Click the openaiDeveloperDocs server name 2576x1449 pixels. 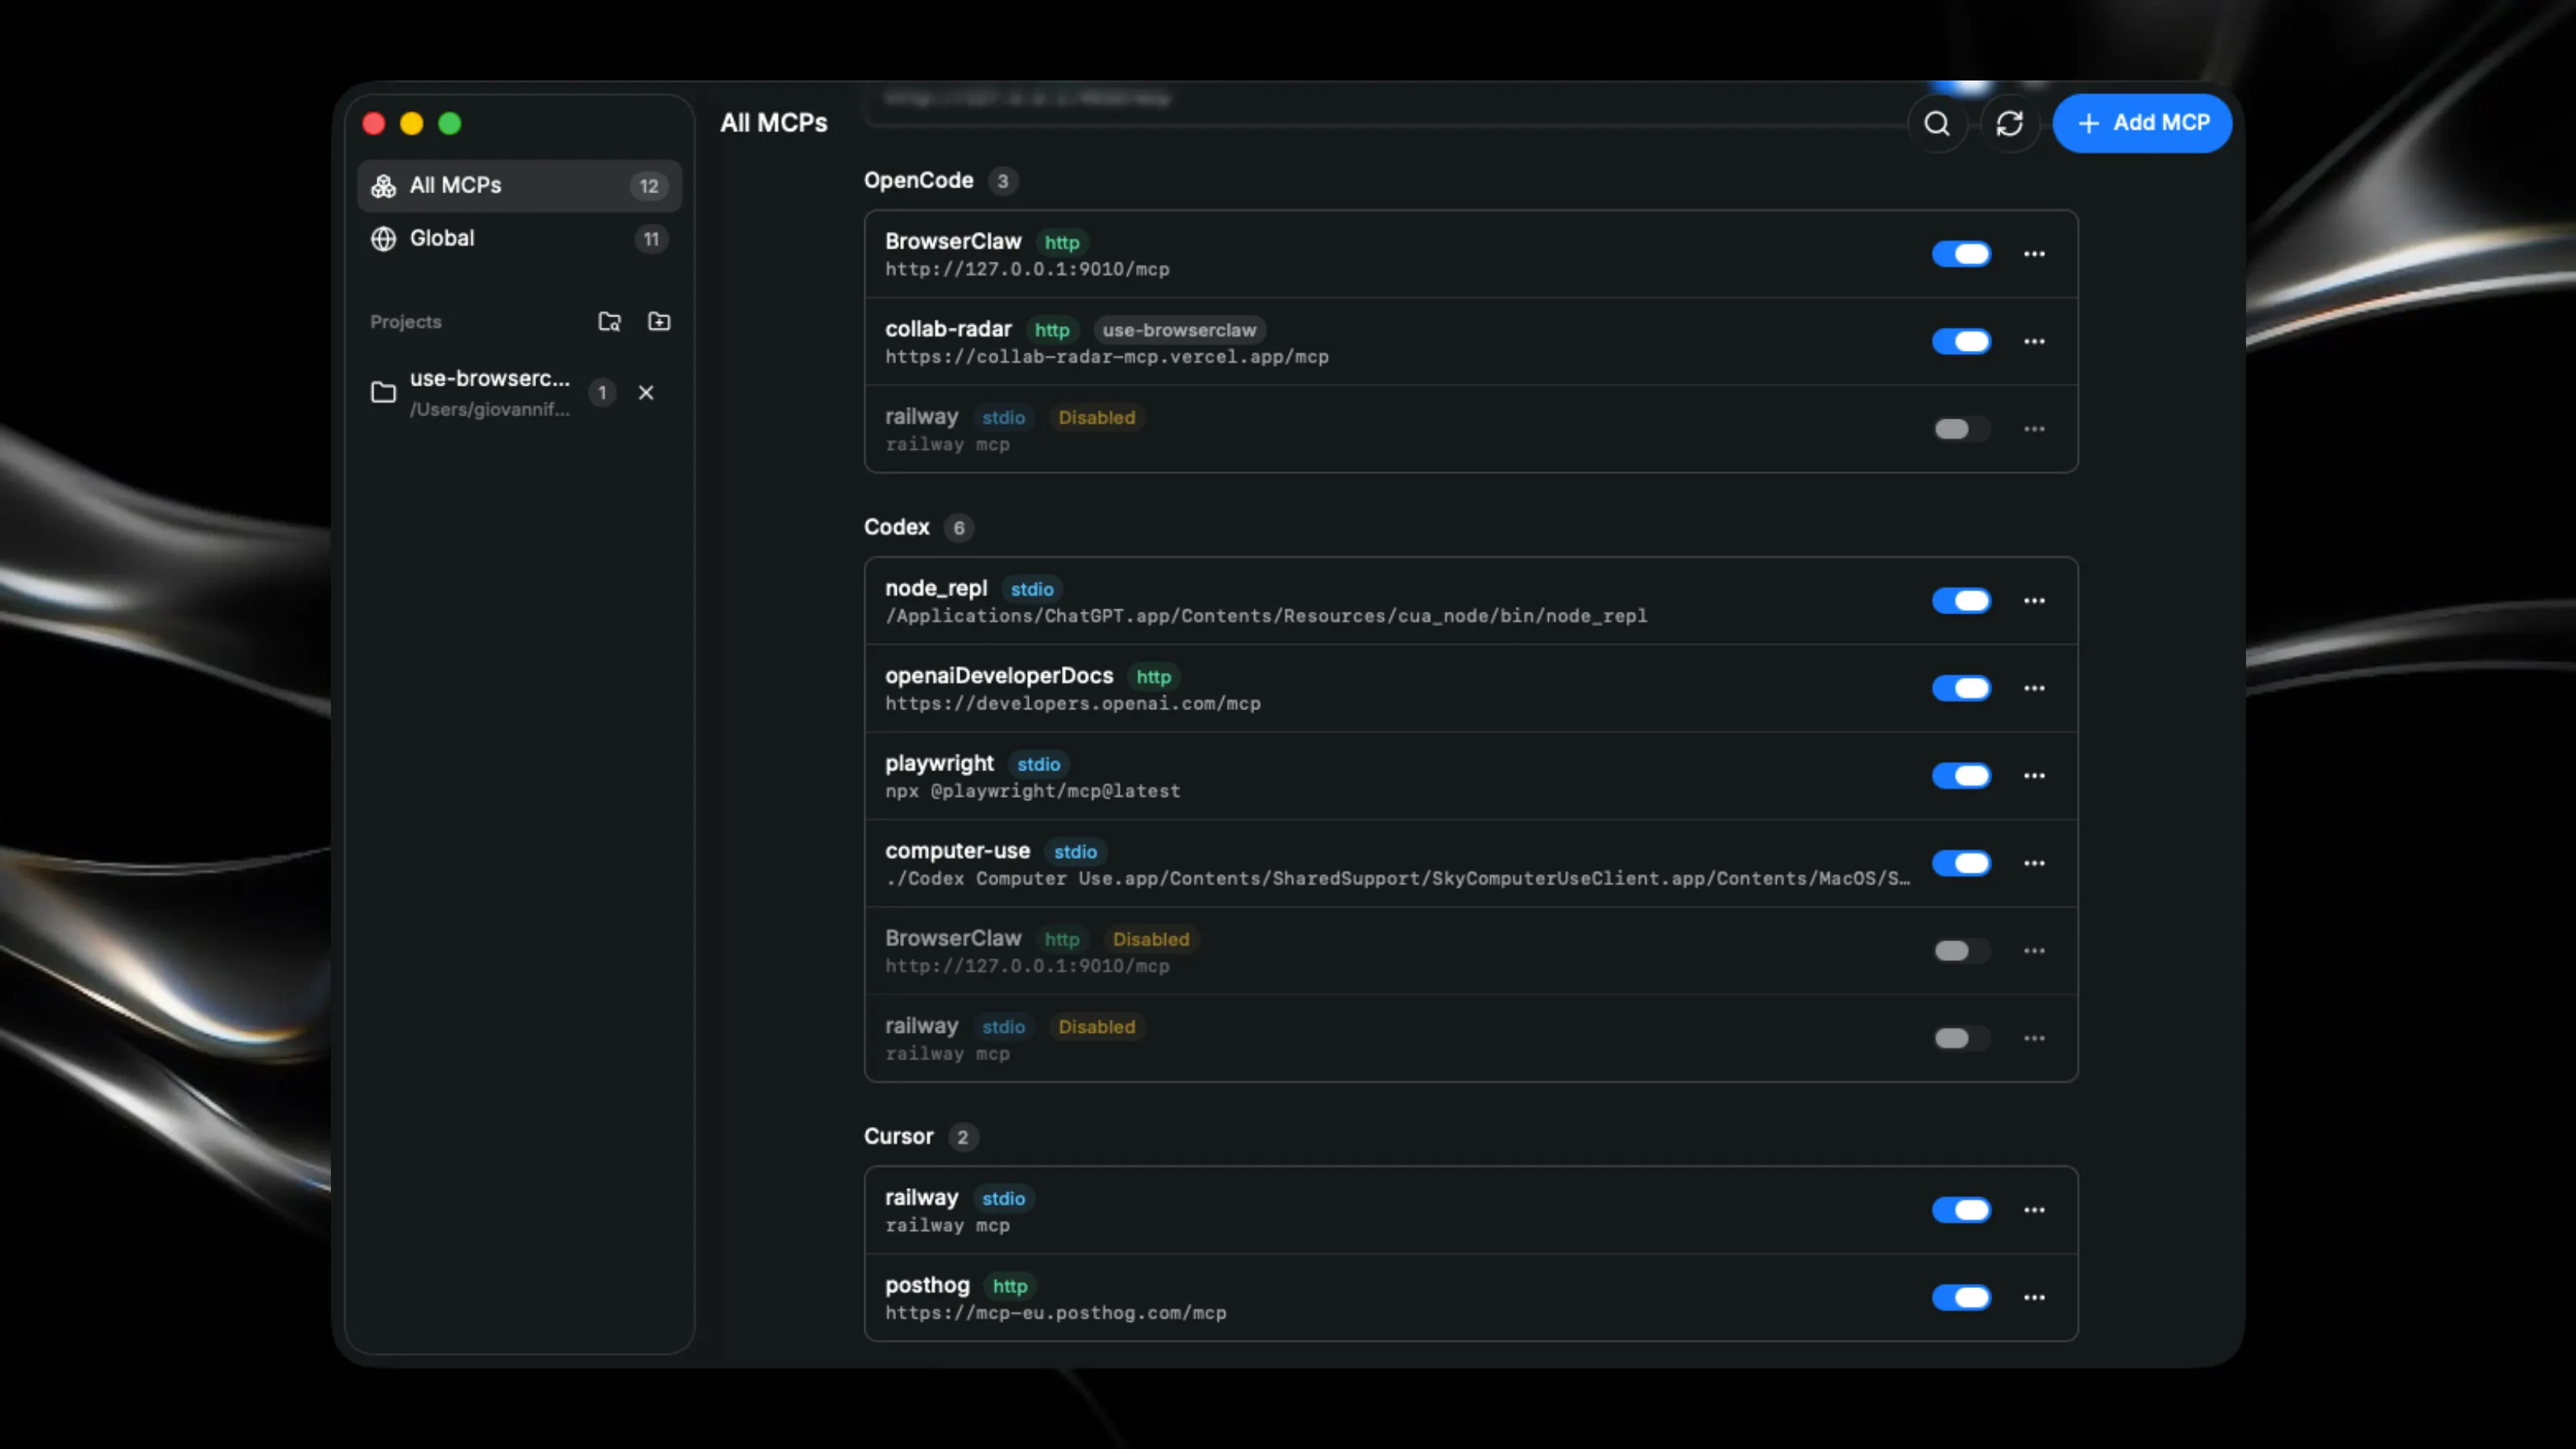tap(998, 676)
